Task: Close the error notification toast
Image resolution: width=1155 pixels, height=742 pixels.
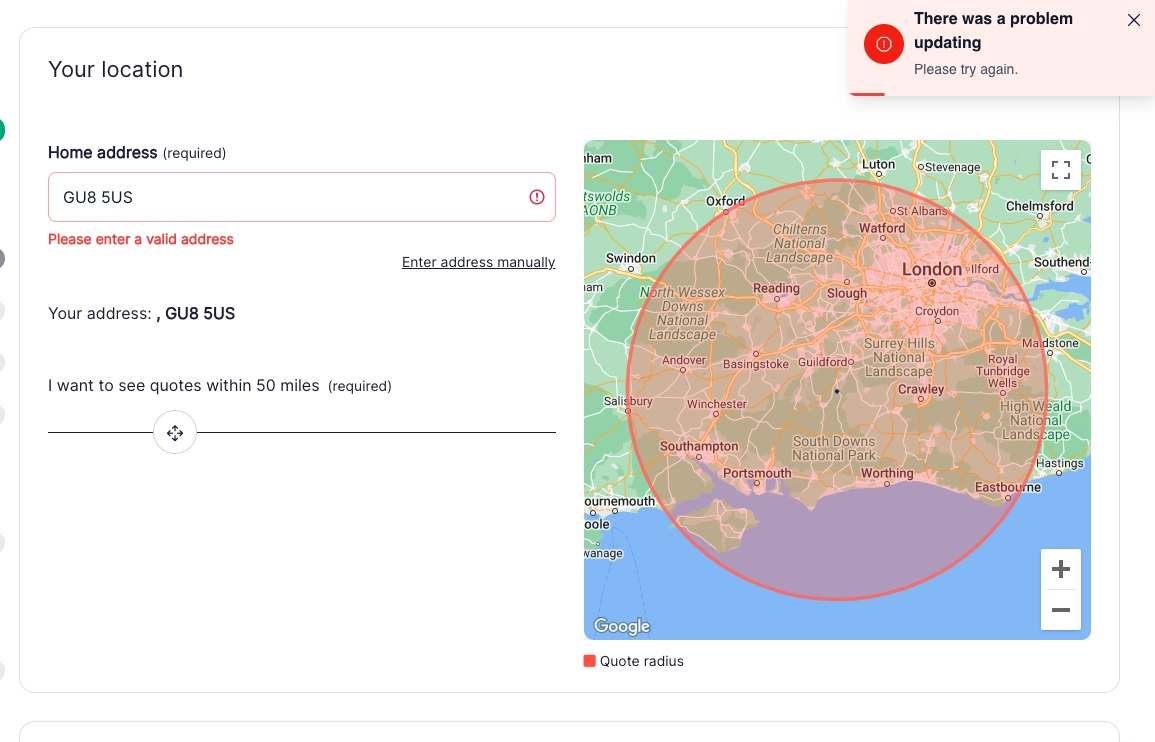Action: point(1134,20)
